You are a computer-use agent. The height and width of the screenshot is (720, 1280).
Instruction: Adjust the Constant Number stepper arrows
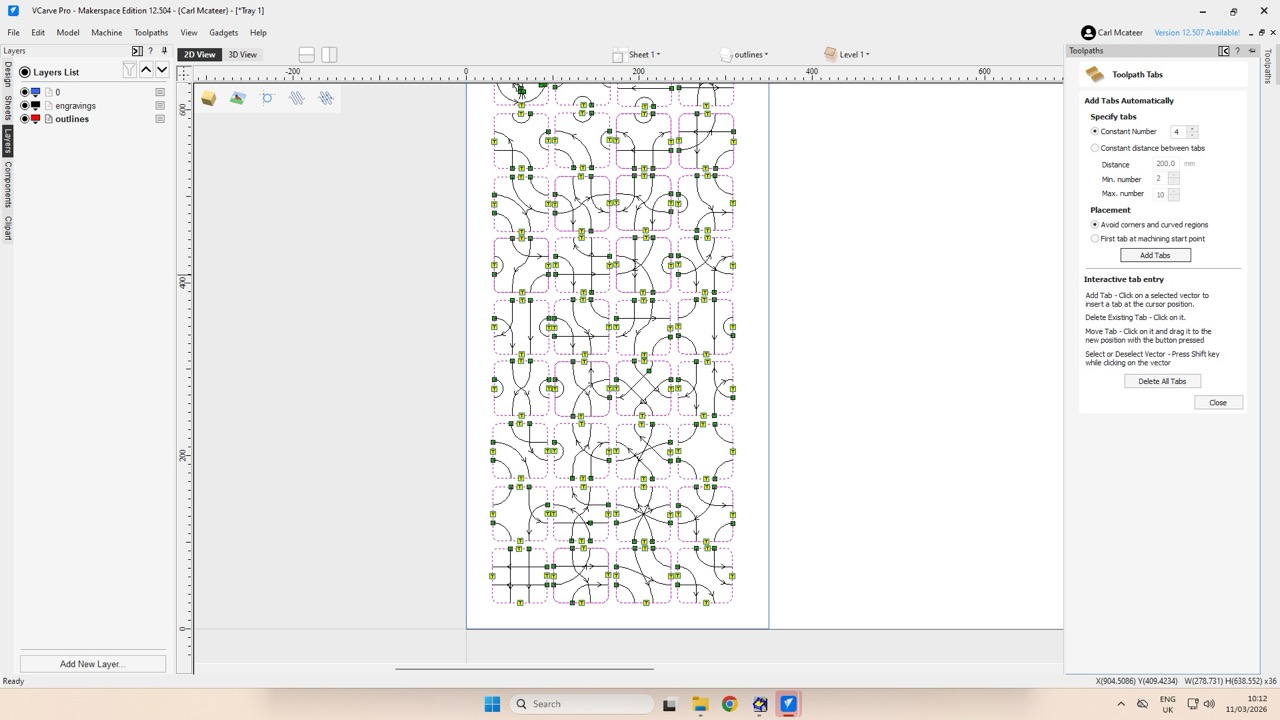[1192, 132]
